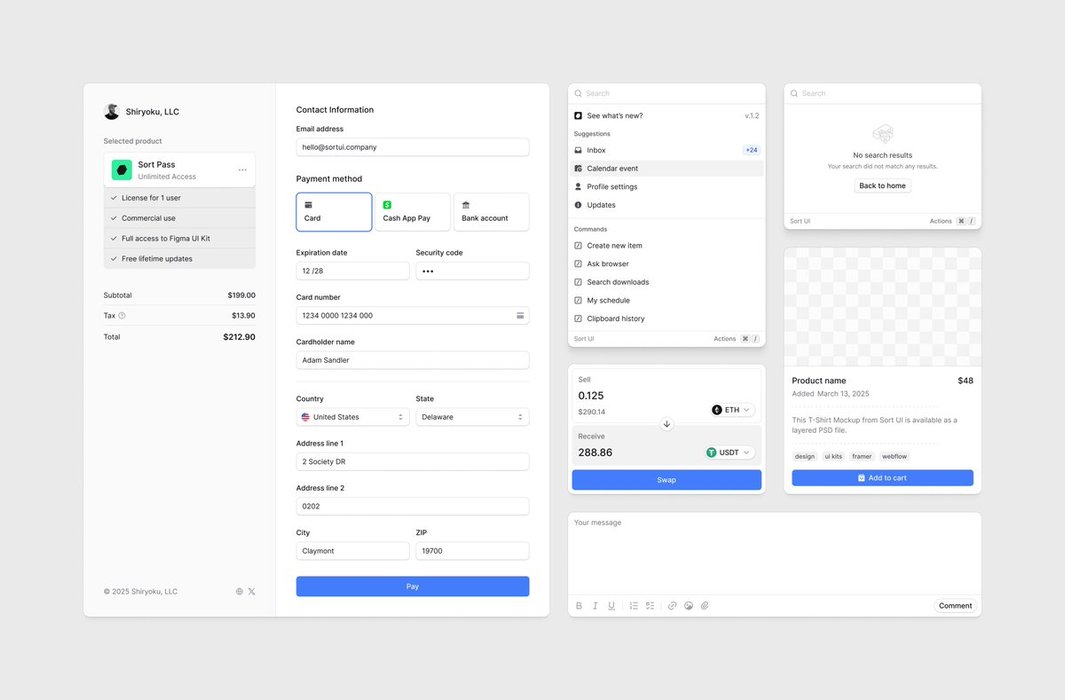Attach a file using the paperclip icon
1065x700 pixels.
704,606
